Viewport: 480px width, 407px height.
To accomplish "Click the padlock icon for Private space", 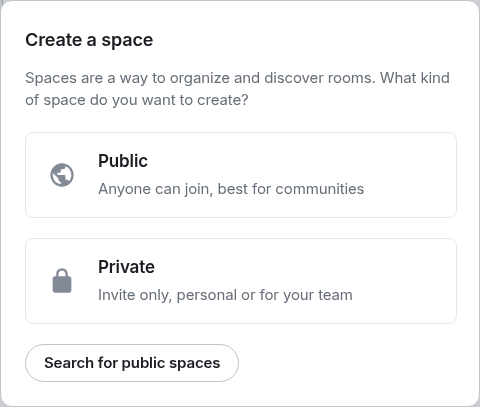I will pos(62,281).
